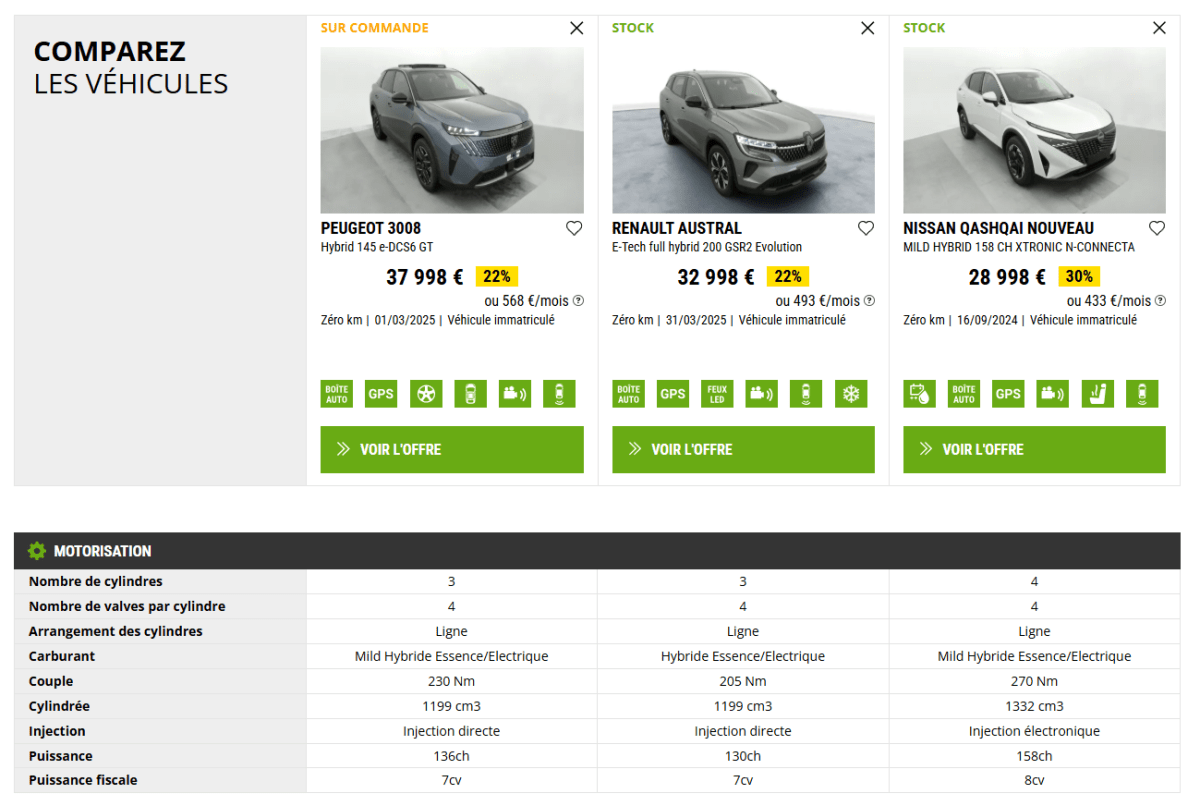The image size is (1200, 806).
Task: Favorite the Nissan Qashqai with heart icon
Action: [1157, 228]
